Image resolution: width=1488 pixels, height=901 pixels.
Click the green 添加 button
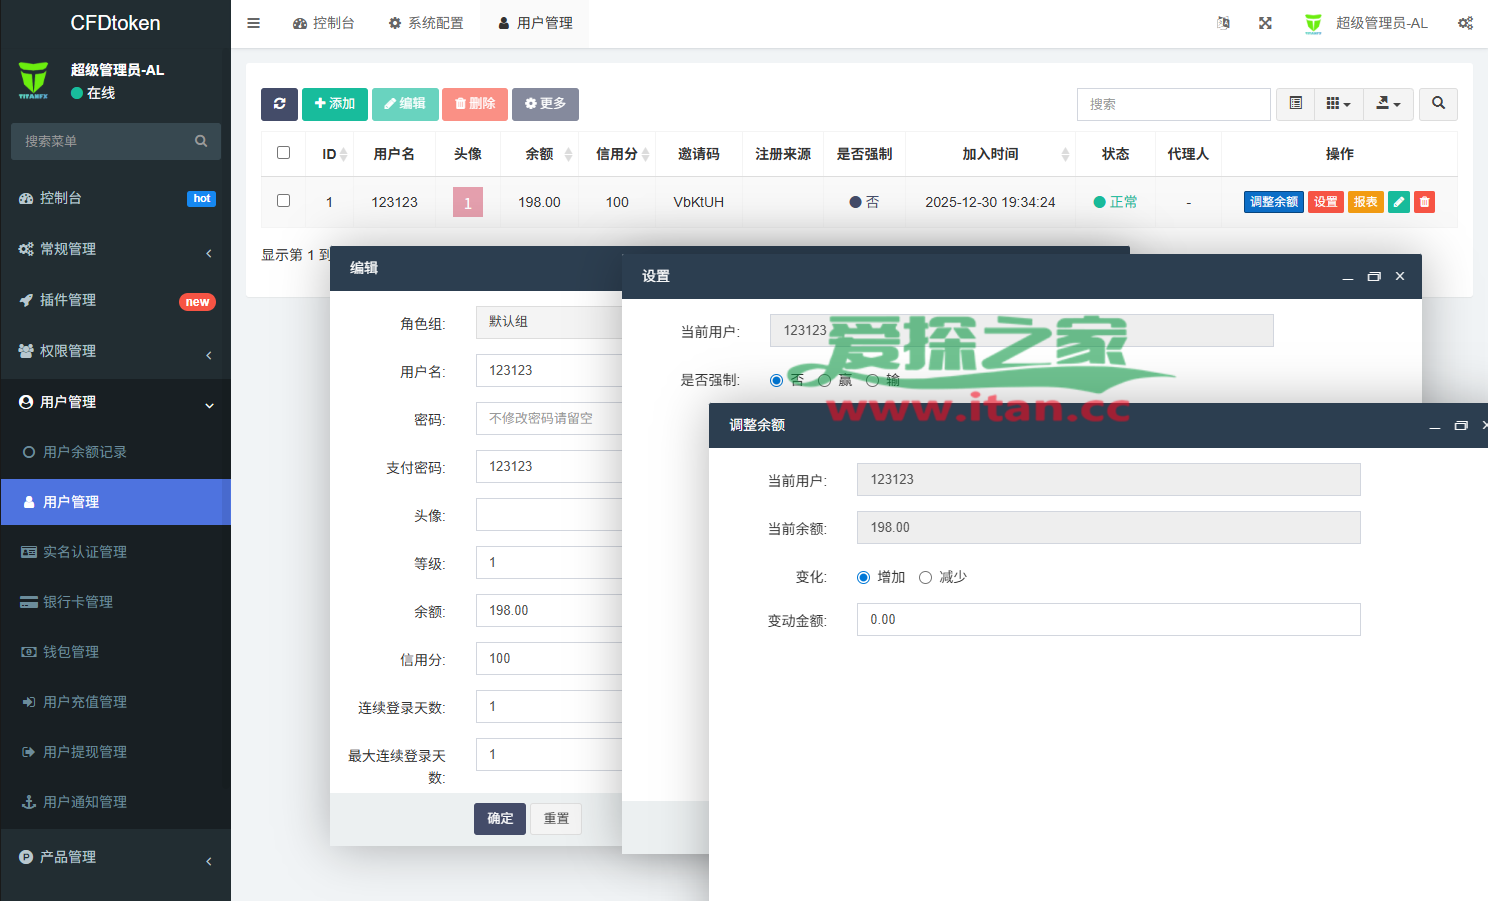[x=334, y=104]
